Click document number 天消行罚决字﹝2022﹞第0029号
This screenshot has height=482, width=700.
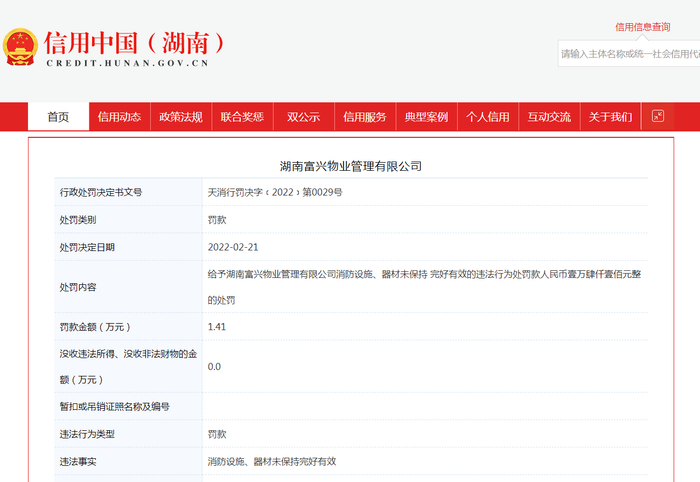(275, 192)
